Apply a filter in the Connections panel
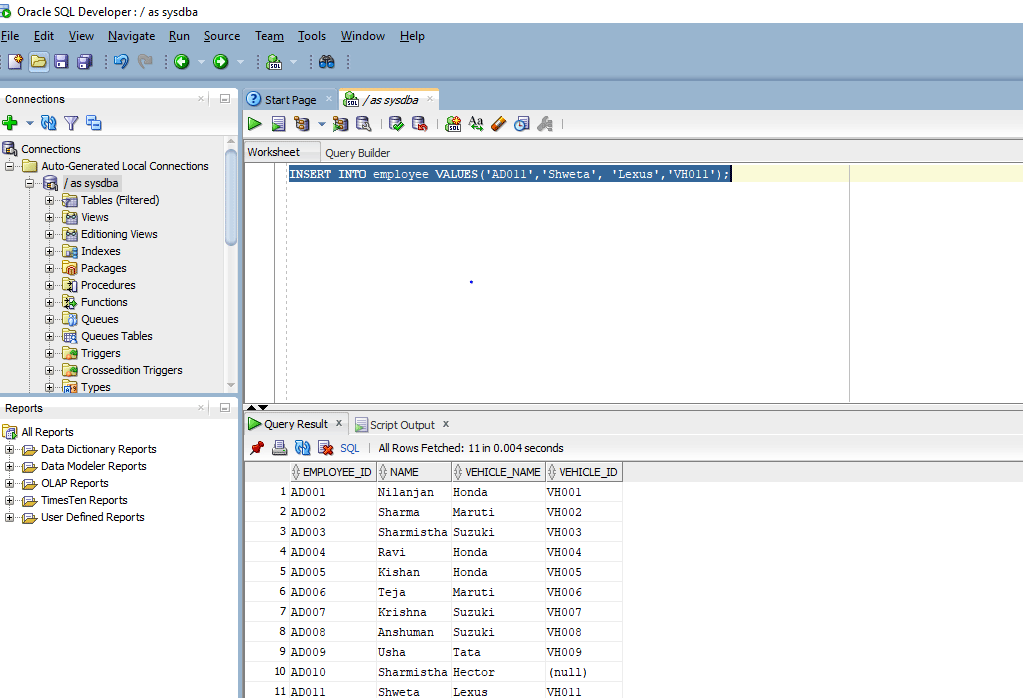 point(71,123)
